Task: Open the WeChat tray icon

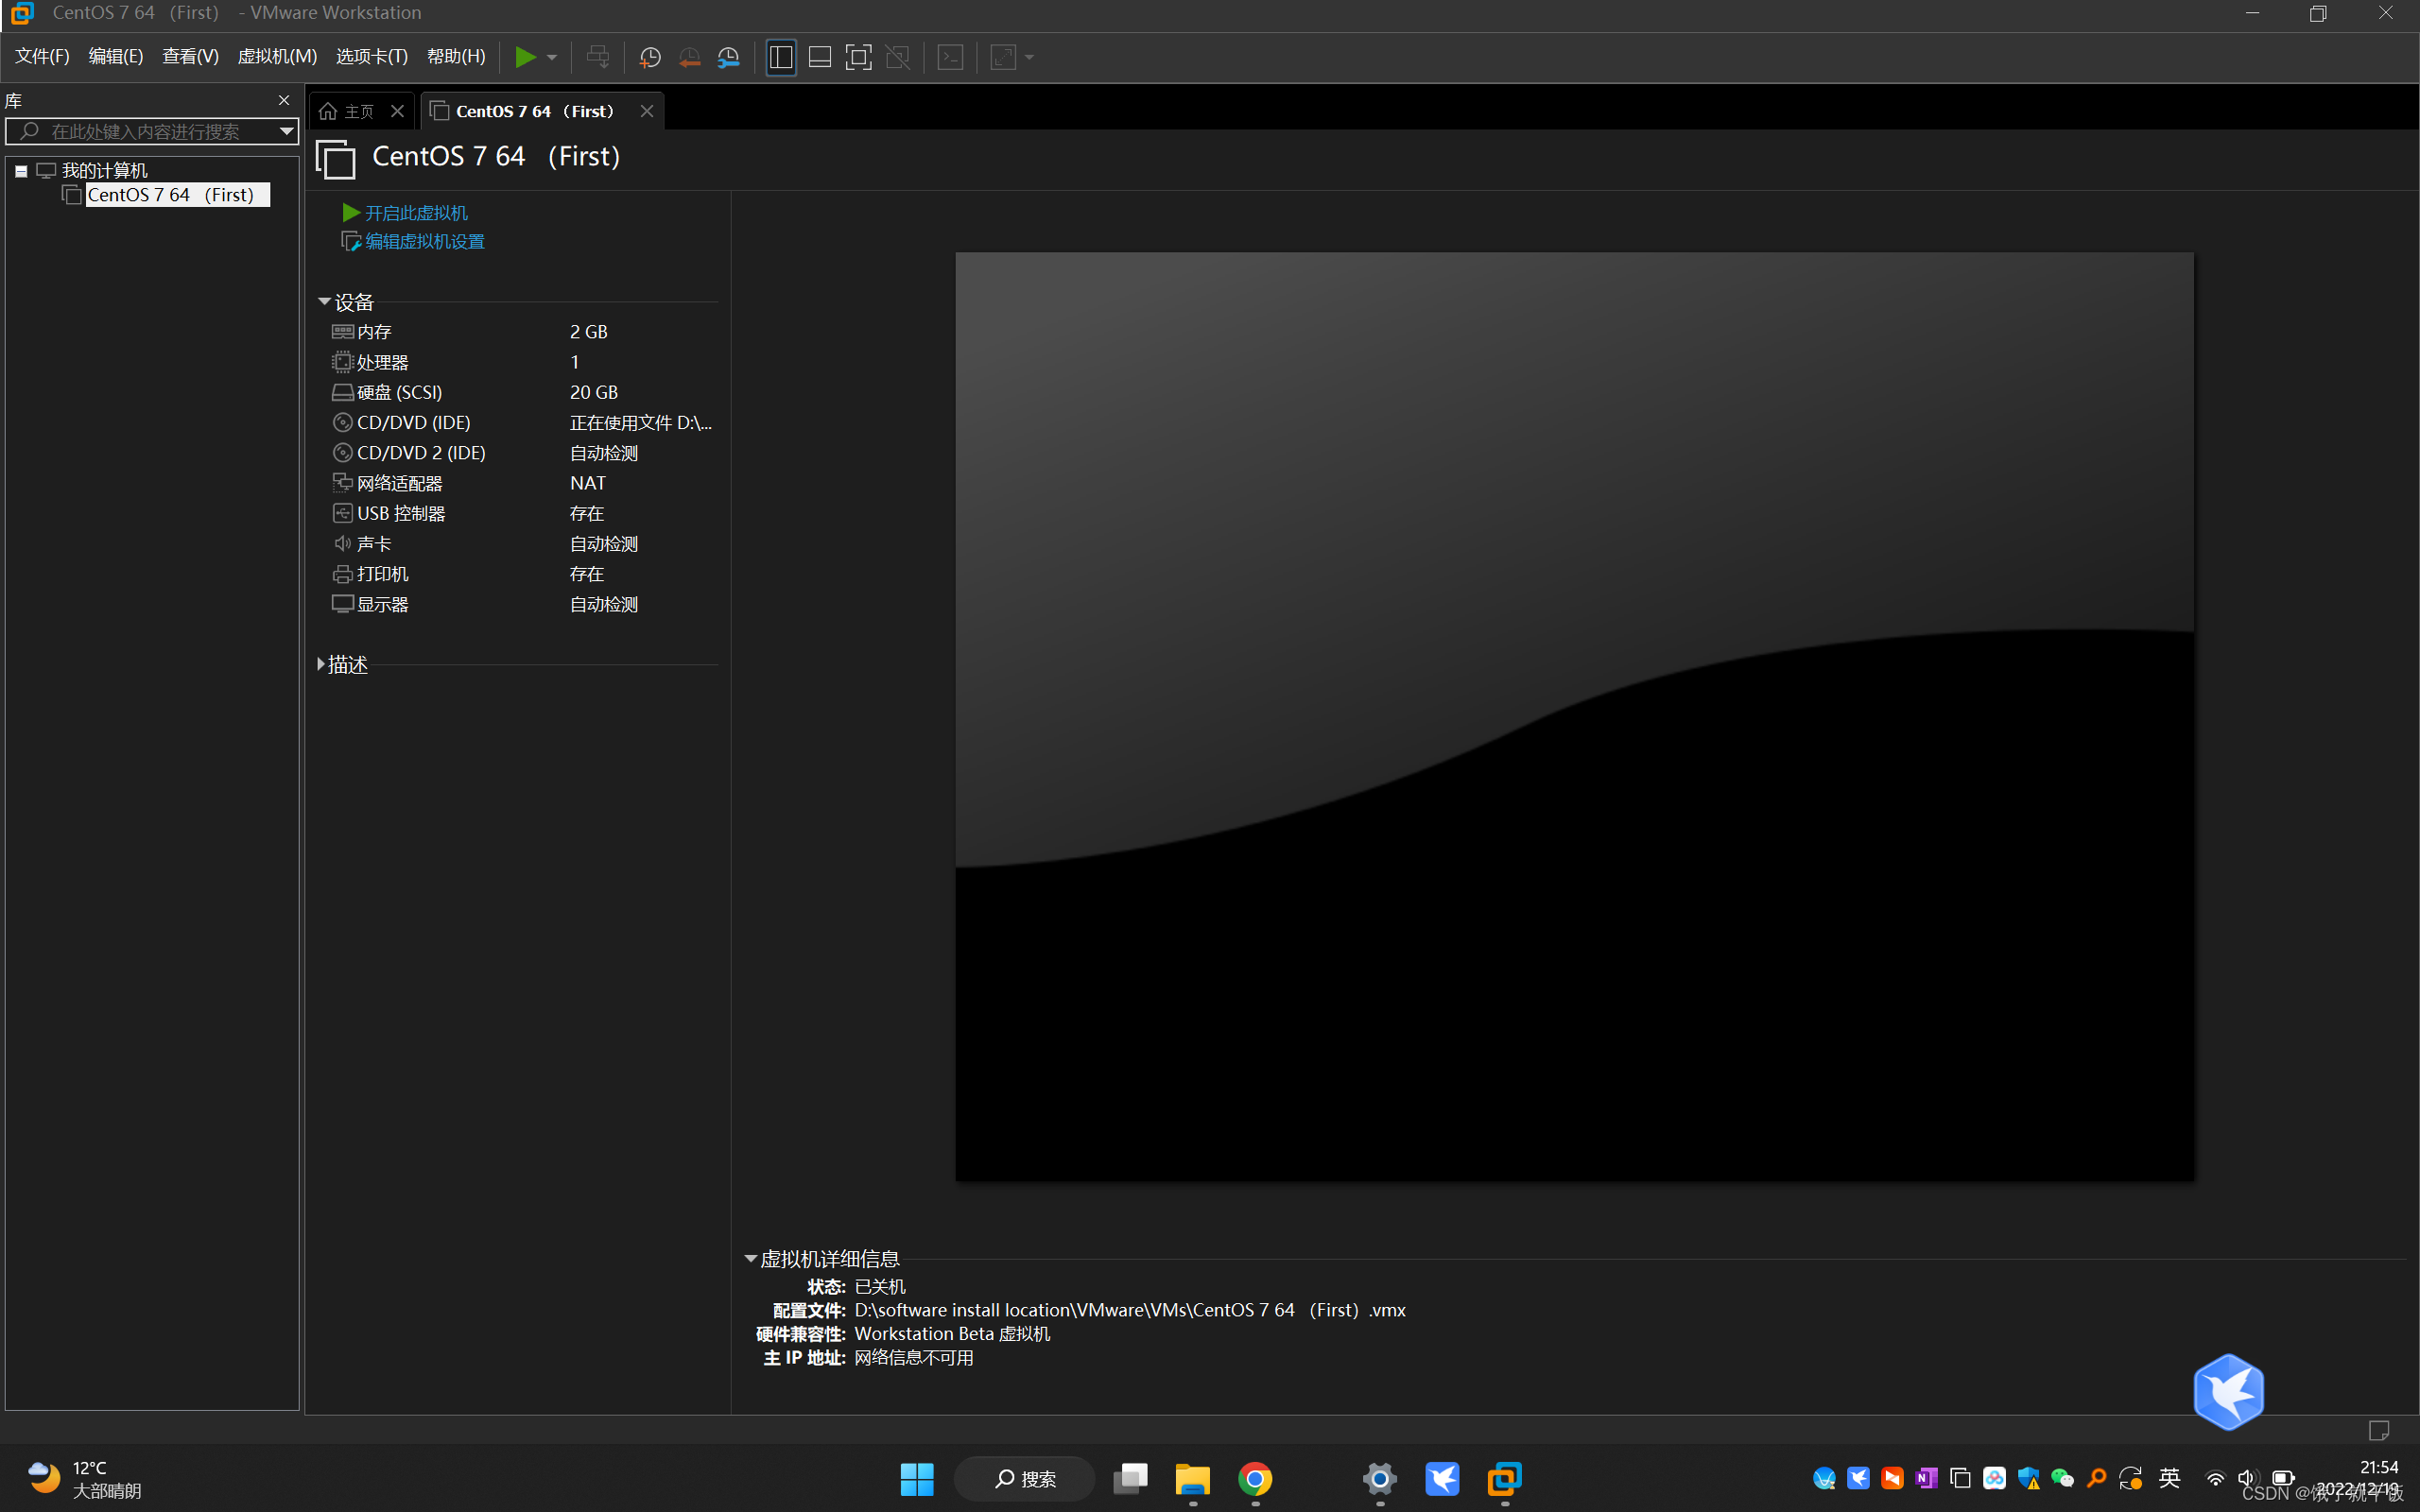Action: (2062, 1478)
